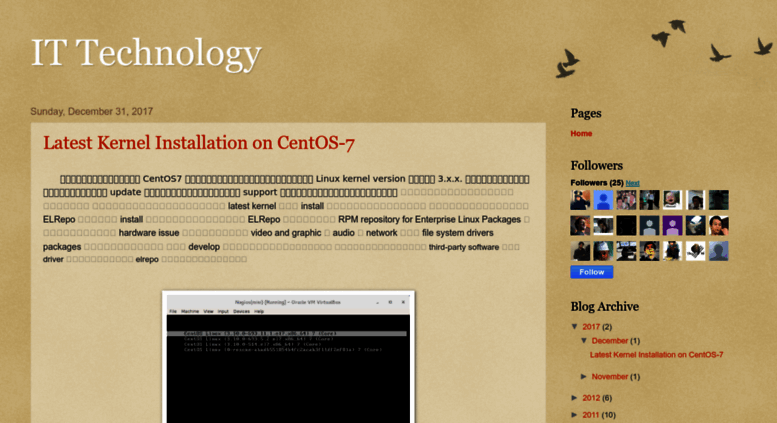Click the blue Follow button
Viewport: 777px width, 423px height.
(592, 272)
